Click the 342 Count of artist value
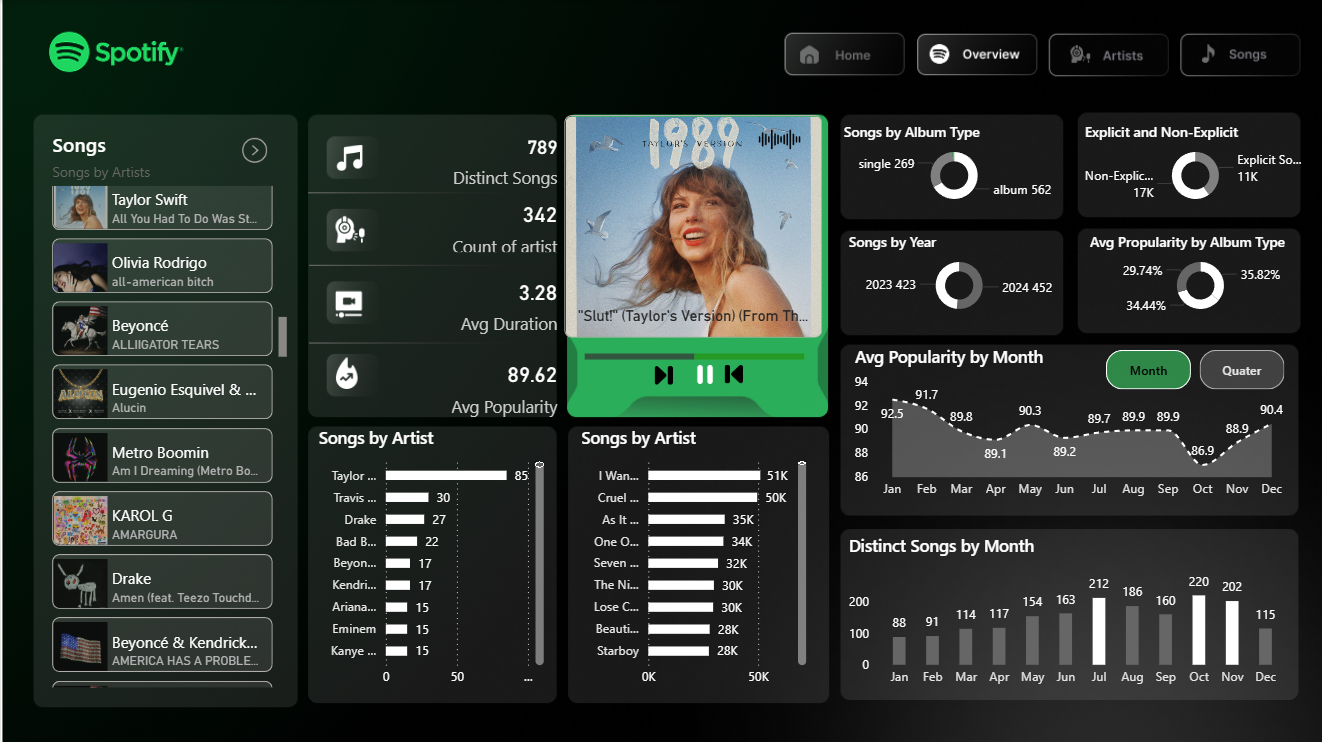This screenshot has width=1322, height=742. click(540, 215)
